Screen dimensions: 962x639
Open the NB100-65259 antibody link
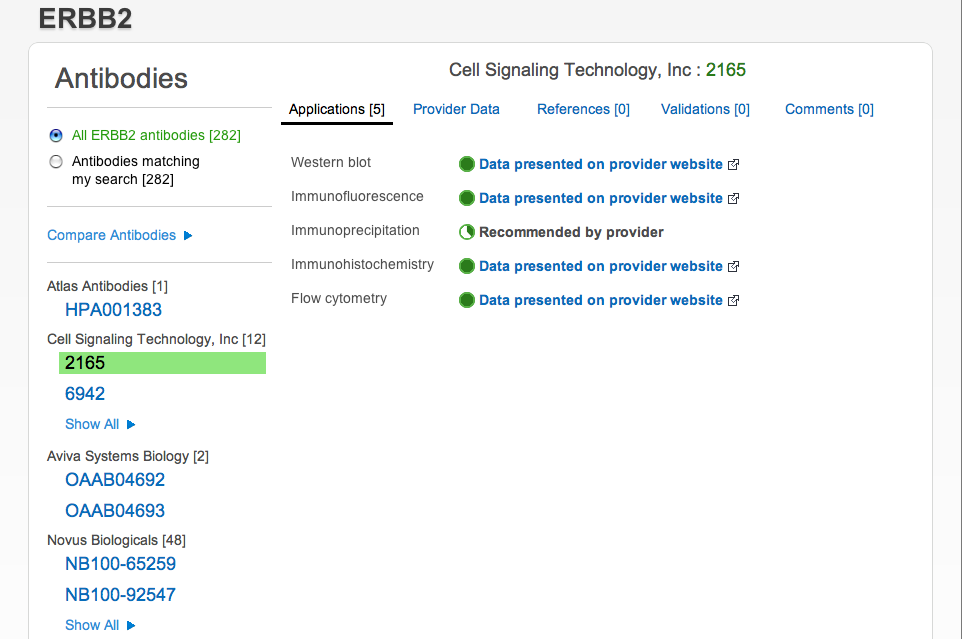[x=120, y=564]
